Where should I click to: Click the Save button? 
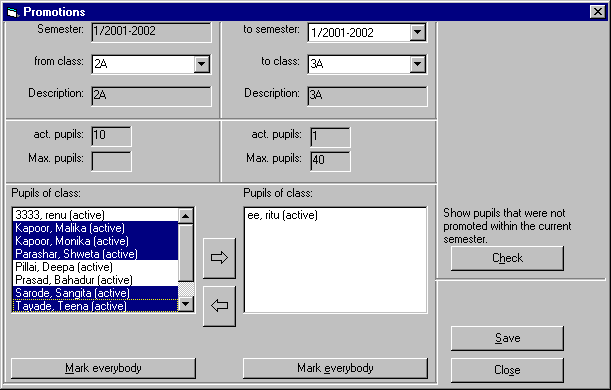[507, 338]
